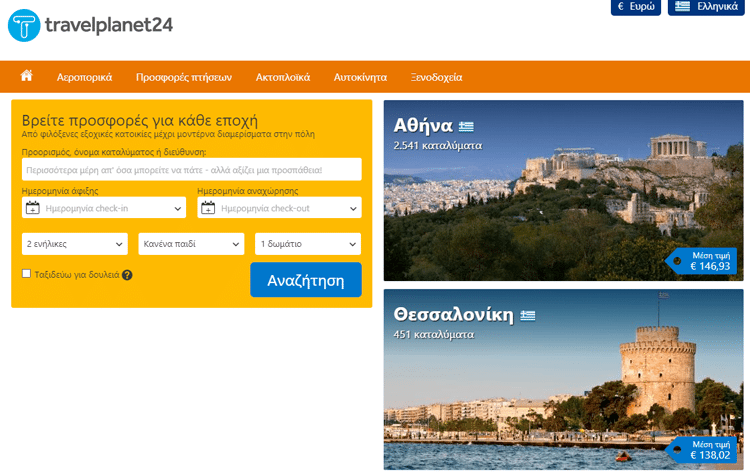Click the Ημερομηνία άφιξης label
The image size is (750, 473).
coord(60,191)
